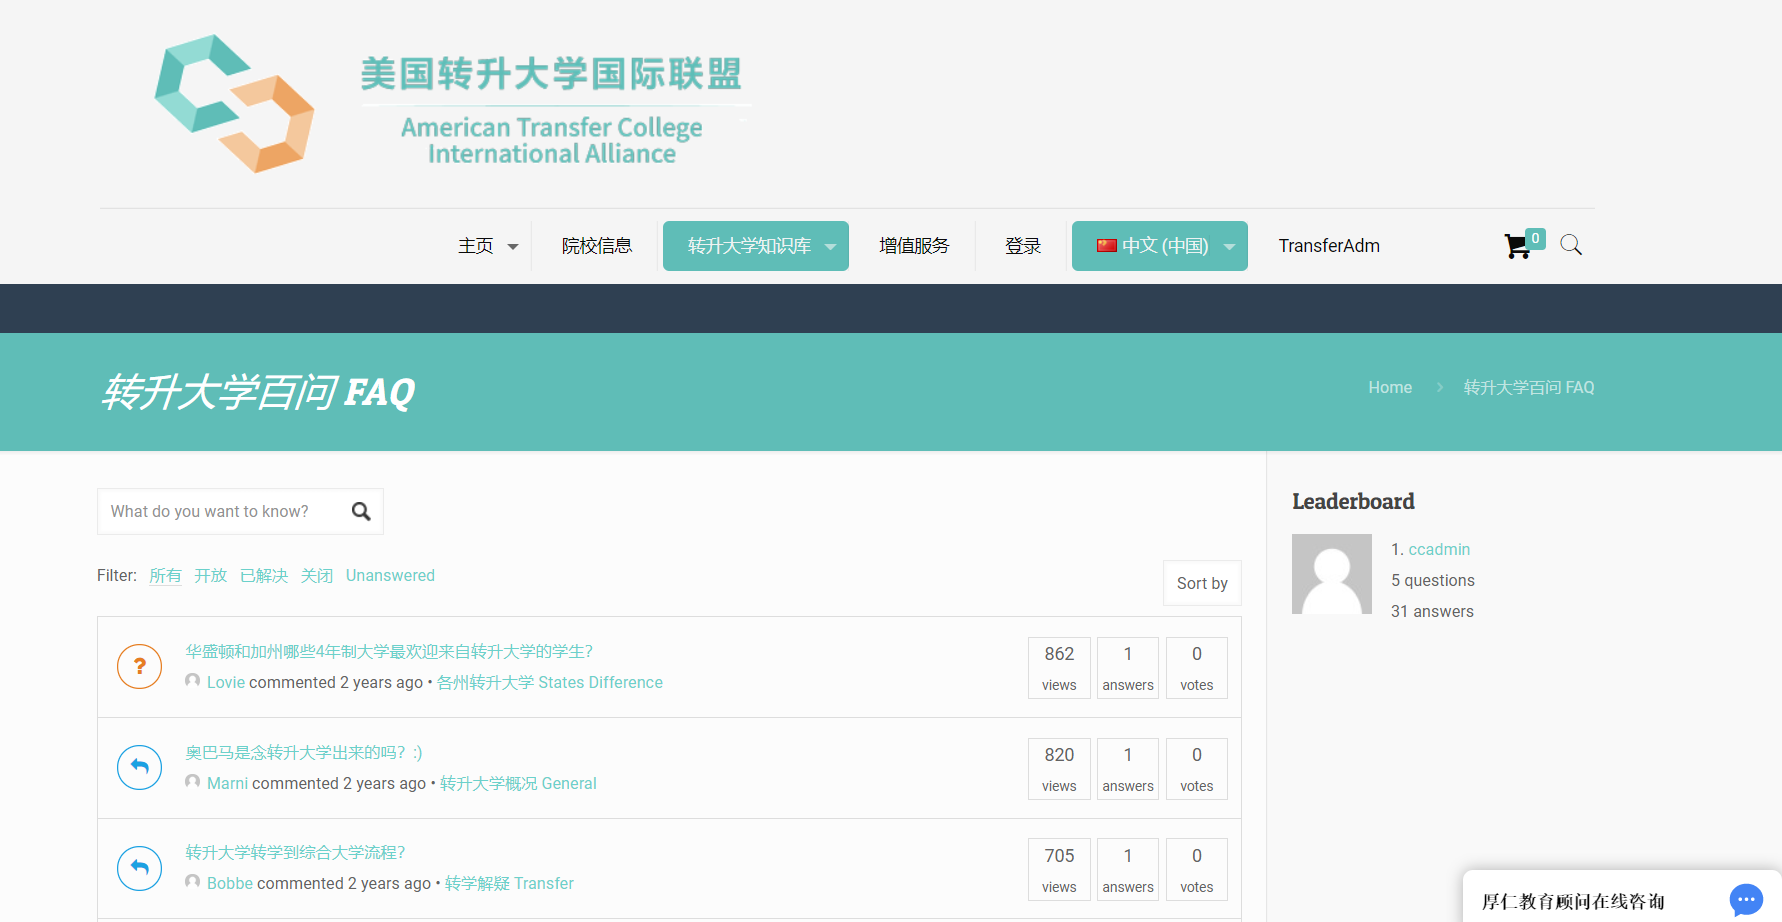
Task: Click the ccadmin leaderboard avatar
Action: pyautogui.click(x=1332, y=574)
